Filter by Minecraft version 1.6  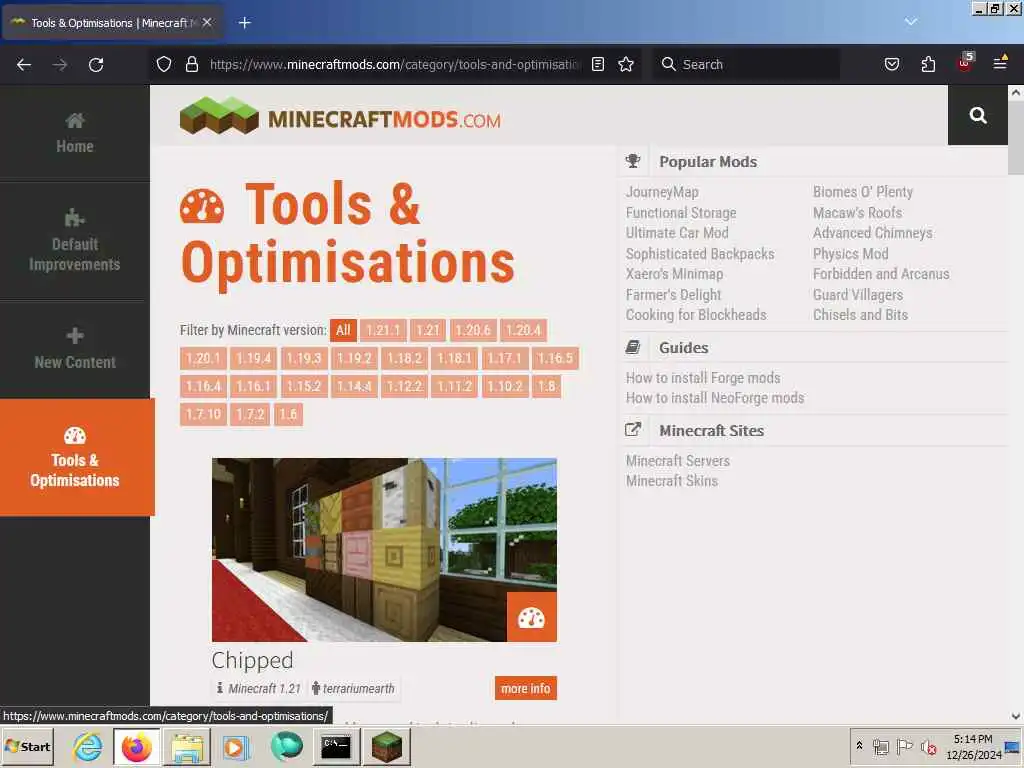click(288, 414)
